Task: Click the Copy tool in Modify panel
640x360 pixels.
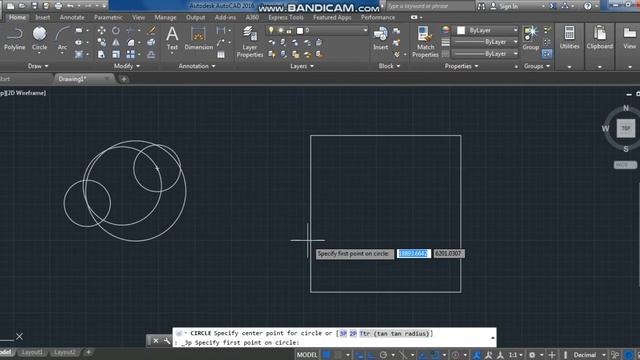Action: pos(101,42)
